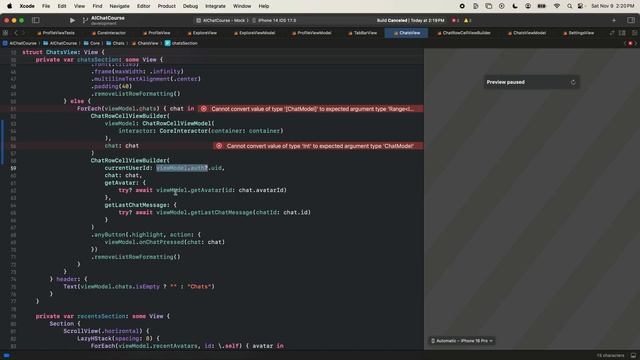Open the Apple menu

point(9,6)
